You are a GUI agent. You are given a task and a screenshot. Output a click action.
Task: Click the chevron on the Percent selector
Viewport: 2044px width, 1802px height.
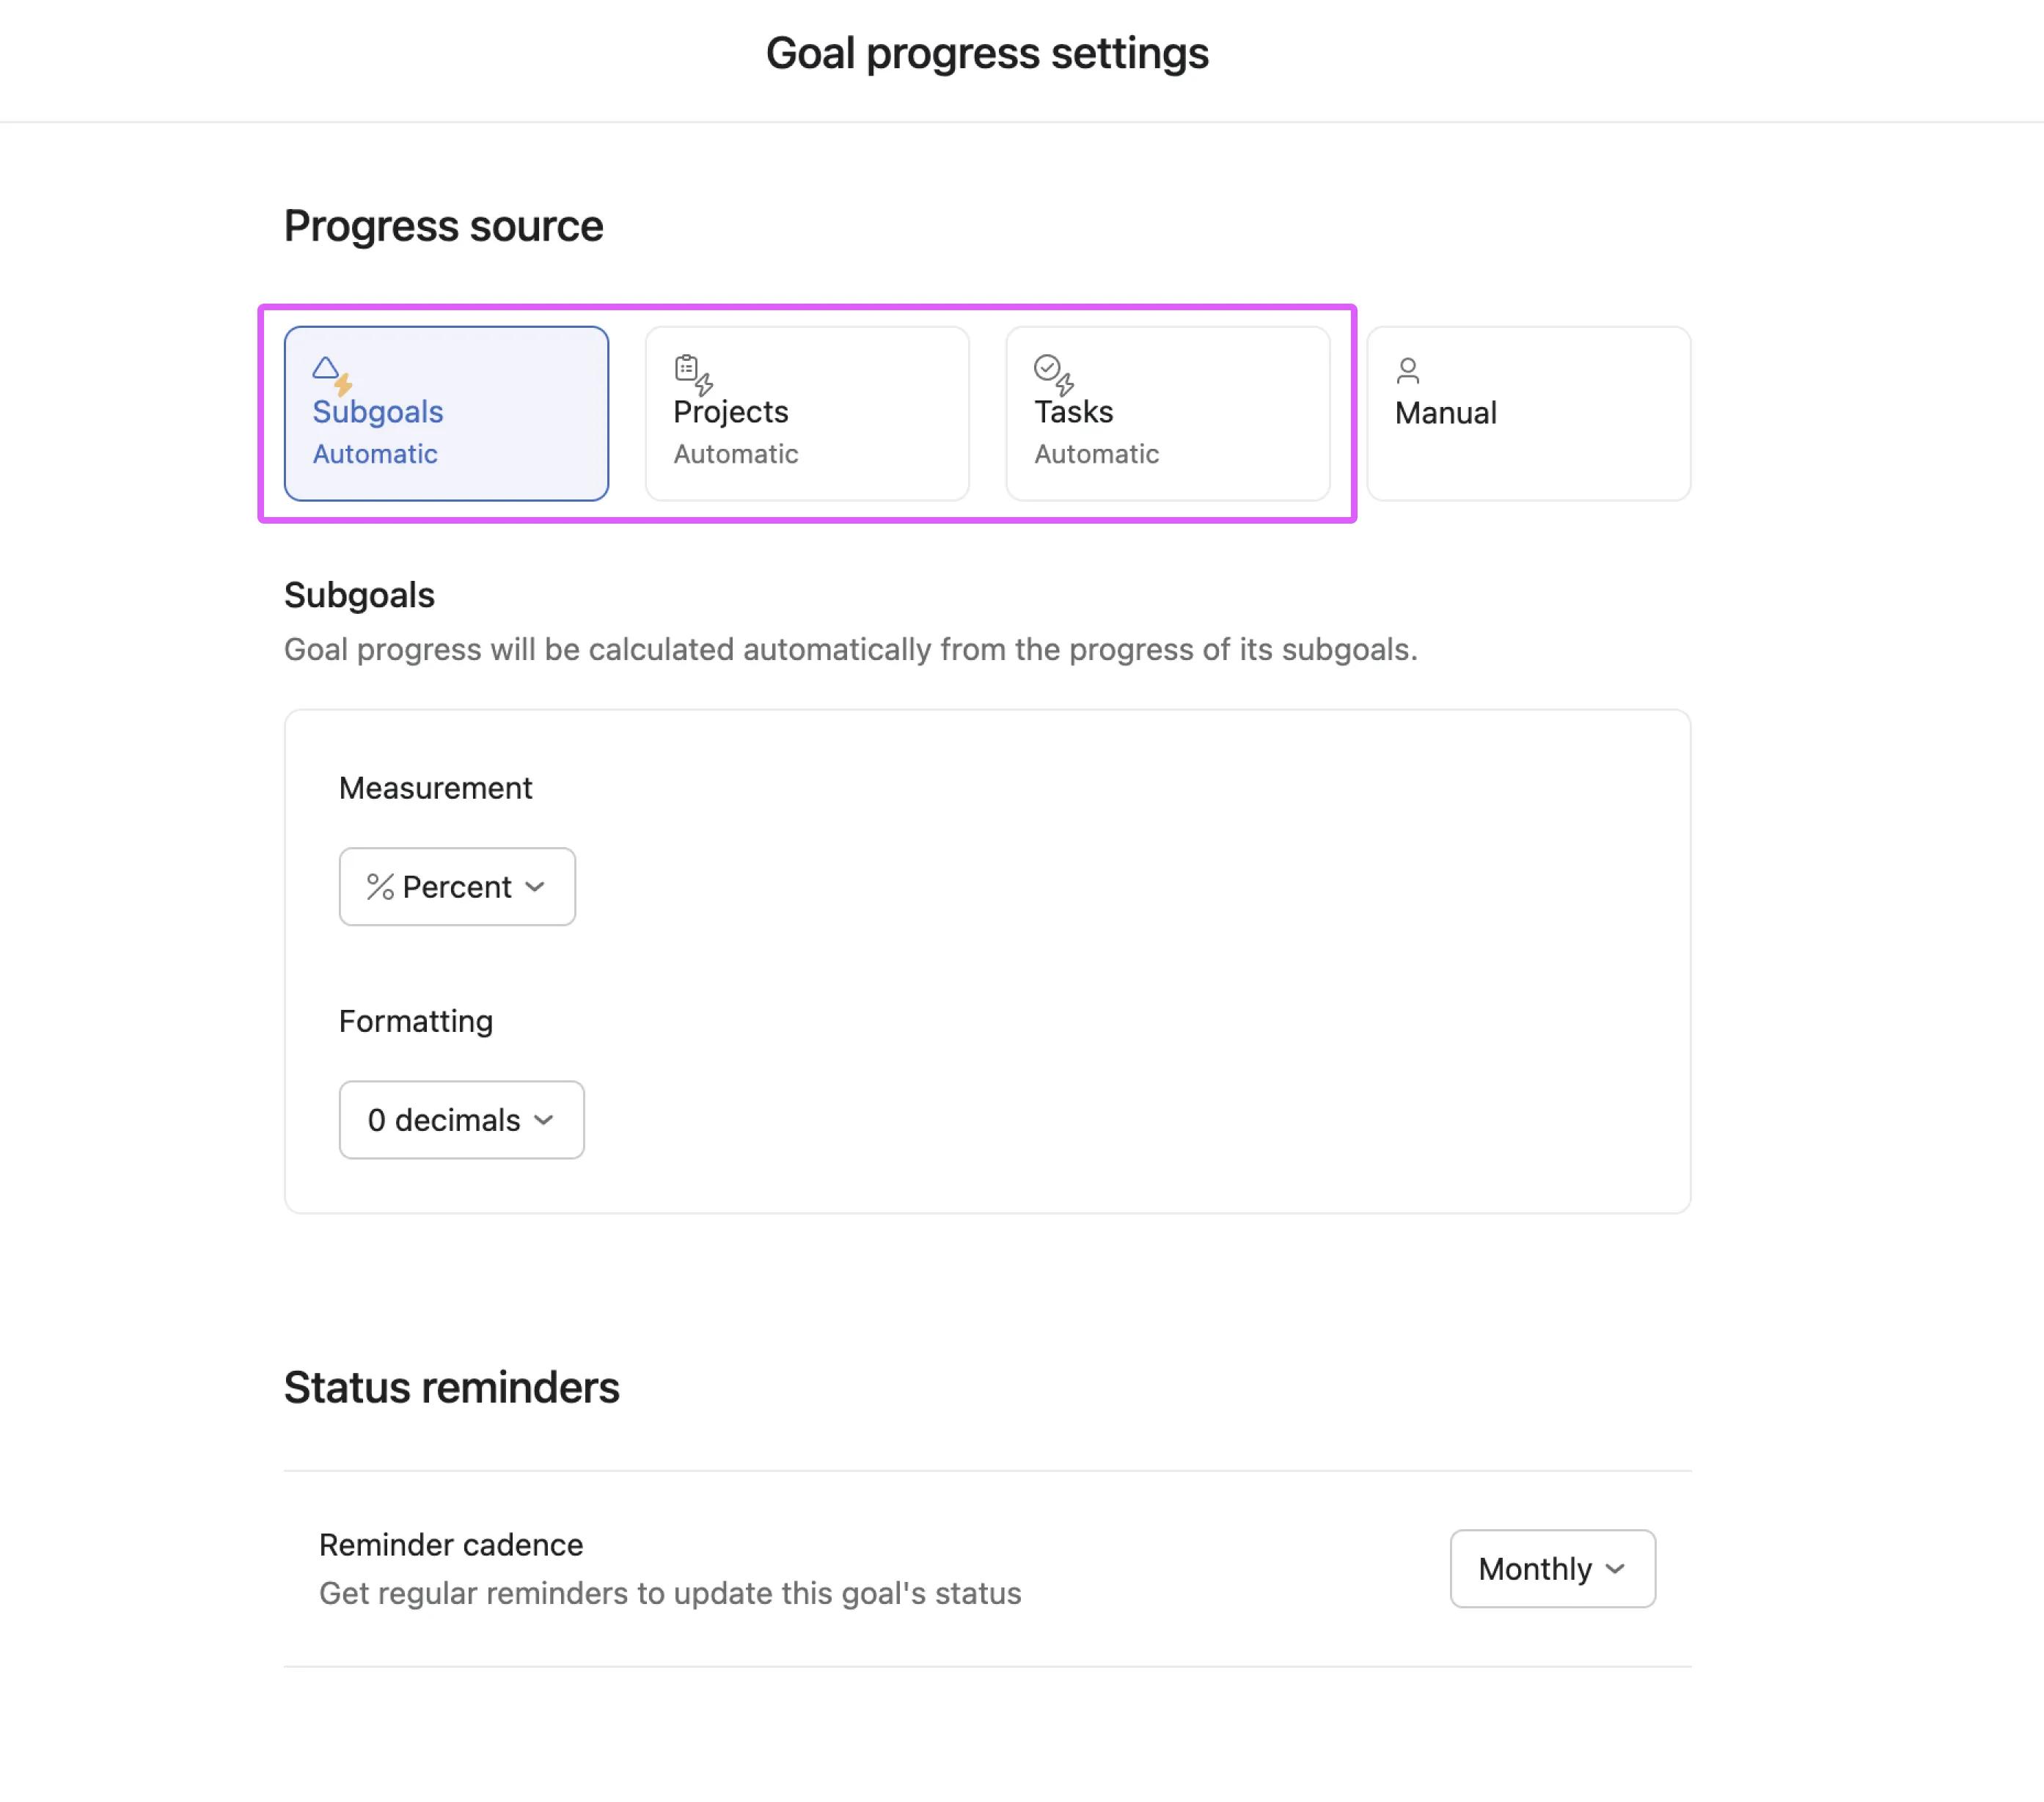[x=535, y=887]
